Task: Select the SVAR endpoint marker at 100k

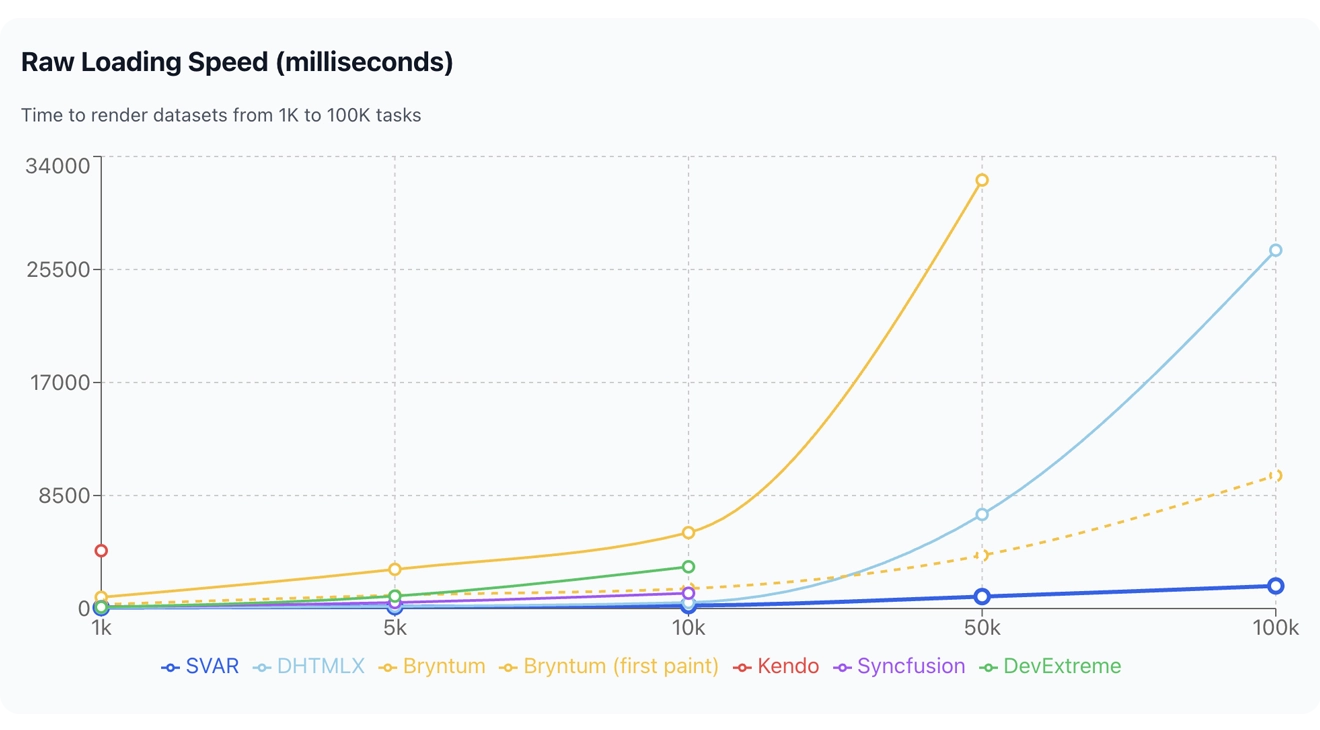Action: click(1275, 585)
